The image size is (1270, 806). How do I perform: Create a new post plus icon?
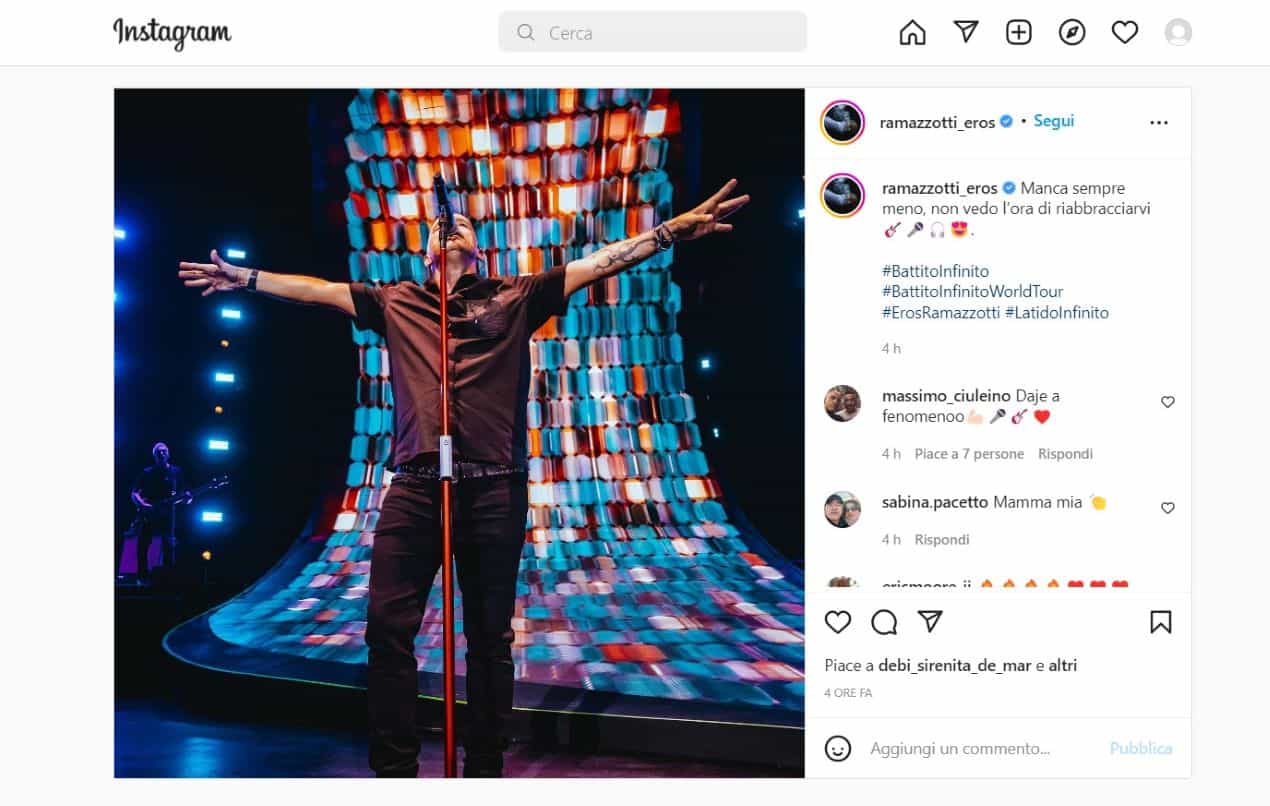[1018, 33]
